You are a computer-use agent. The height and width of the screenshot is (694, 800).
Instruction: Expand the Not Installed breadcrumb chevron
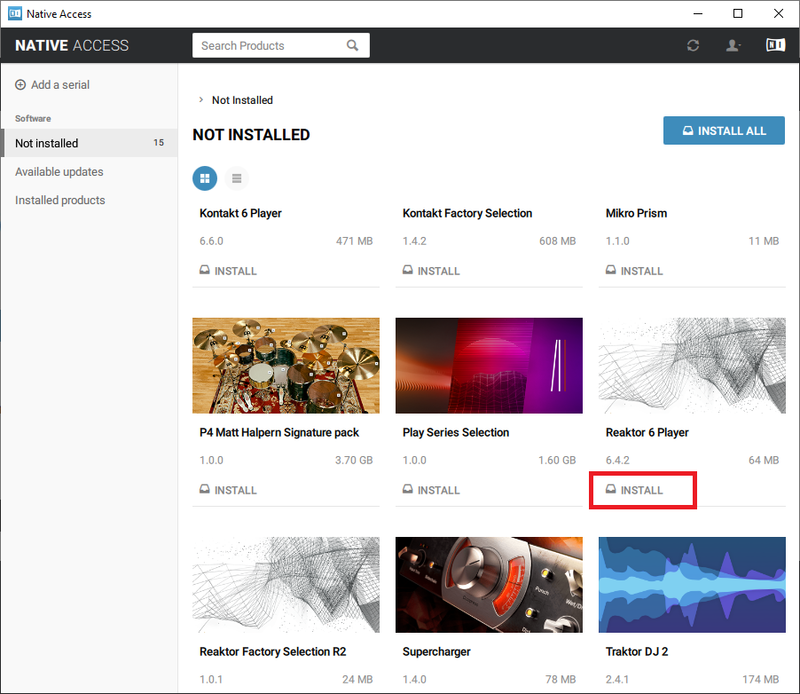201,100
